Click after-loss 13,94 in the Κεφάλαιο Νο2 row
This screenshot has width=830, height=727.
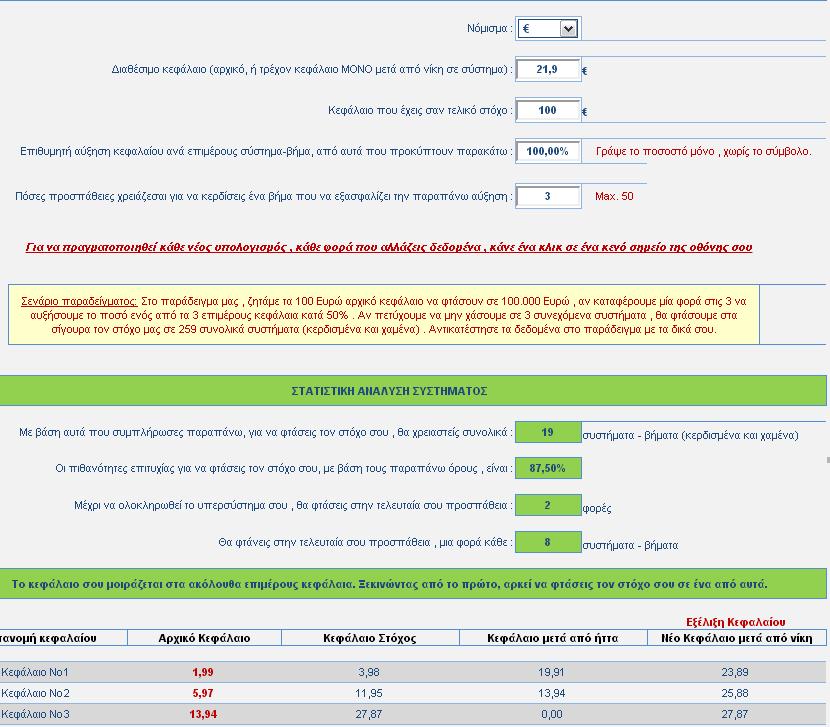point(552,693)
